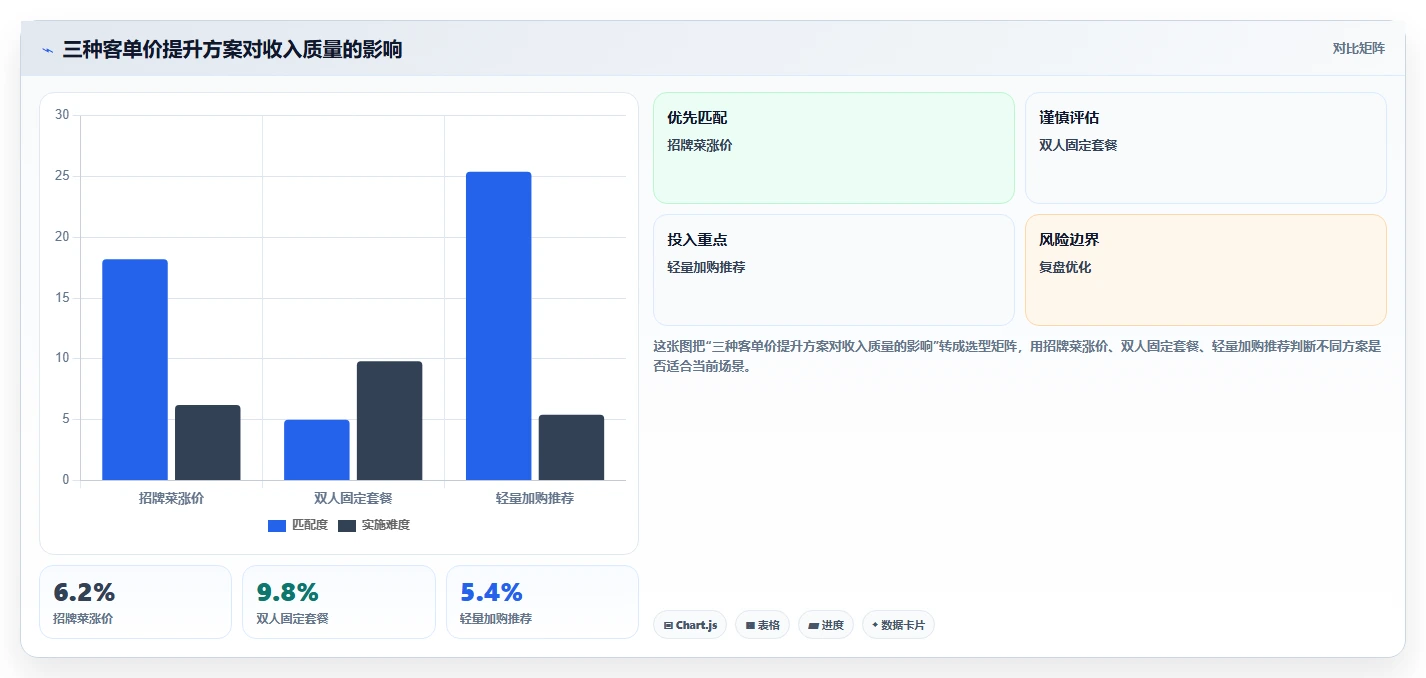Click the 招牌菜涨价 text in 优先匹配 card
Screen dimensions: 1426x678
(x=700, y=145)
